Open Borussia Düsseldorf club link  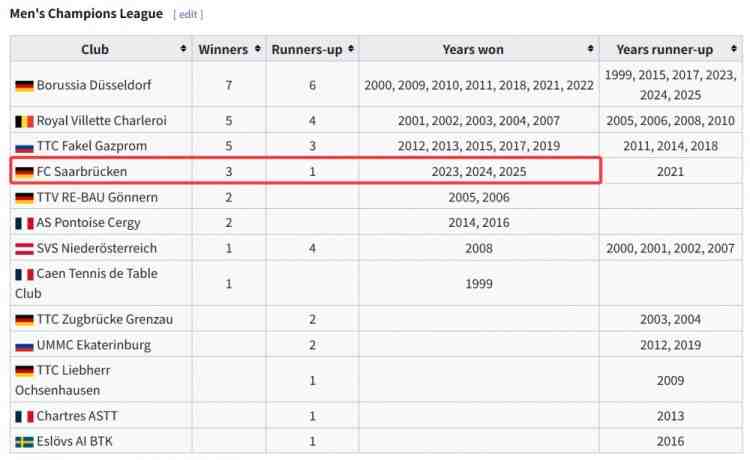tap(94, 85)
